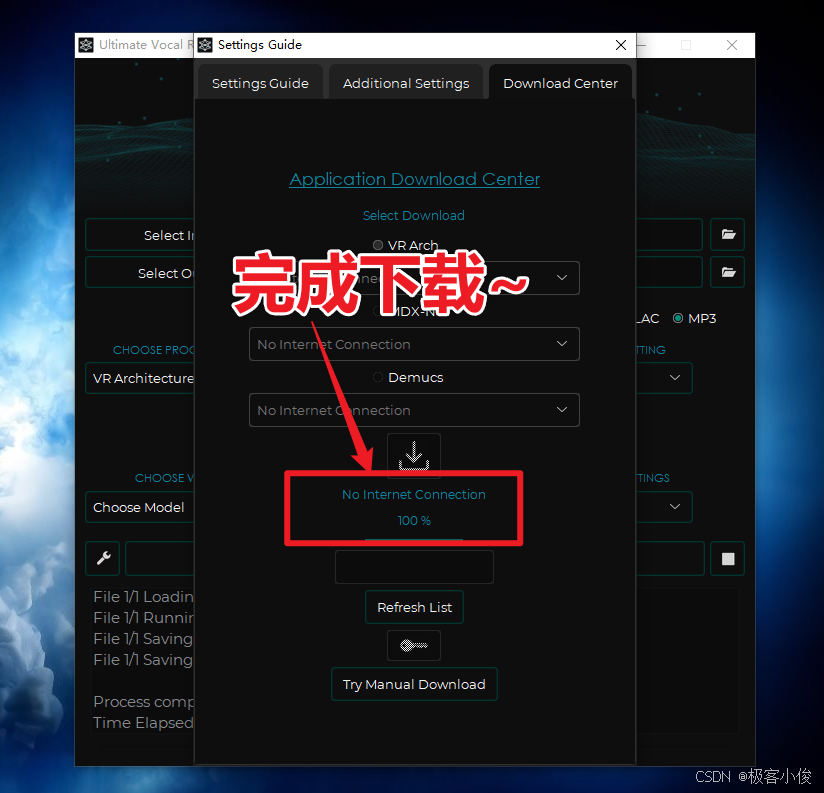The image size is (824, 793).
Task: Expand the Demucs model dropdown
Action: 414,410
